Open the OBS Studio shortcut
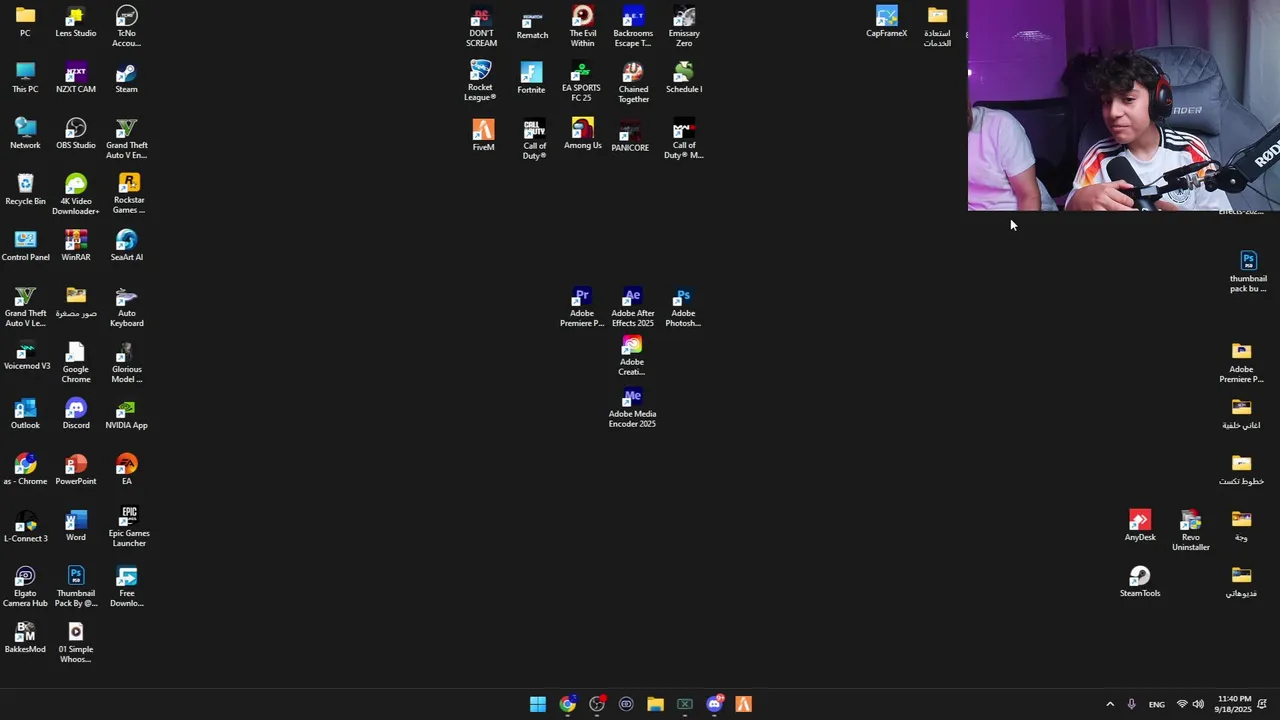 (76, 134)
